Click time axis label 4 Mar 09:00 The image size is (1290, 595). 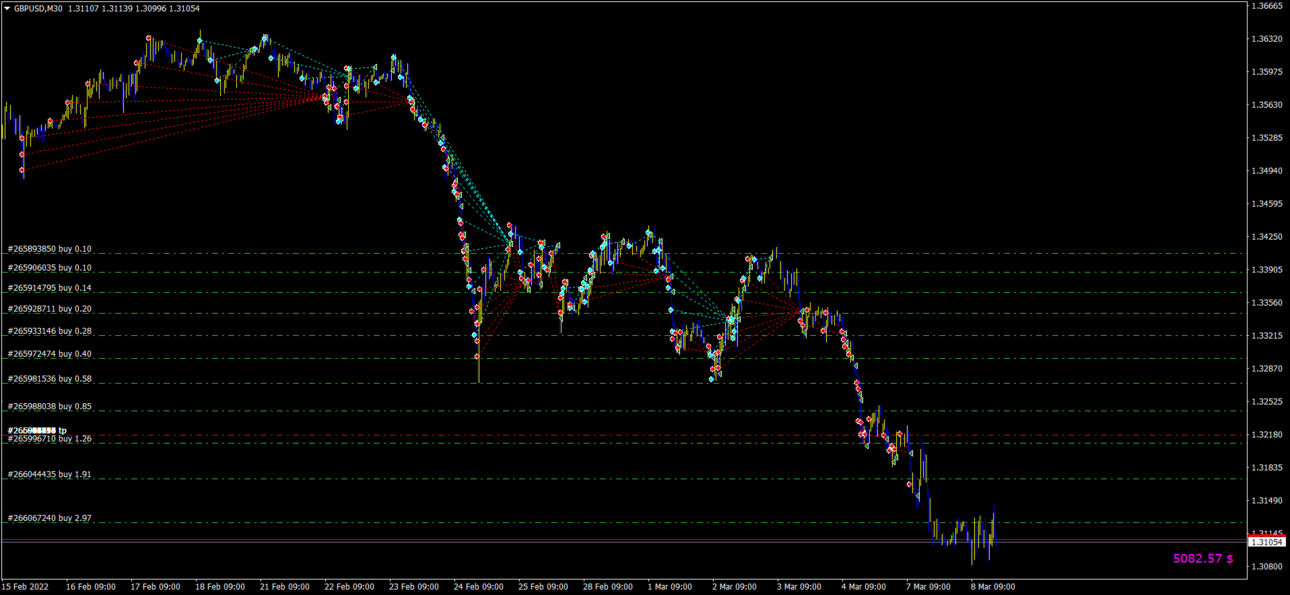coord(865,587)
